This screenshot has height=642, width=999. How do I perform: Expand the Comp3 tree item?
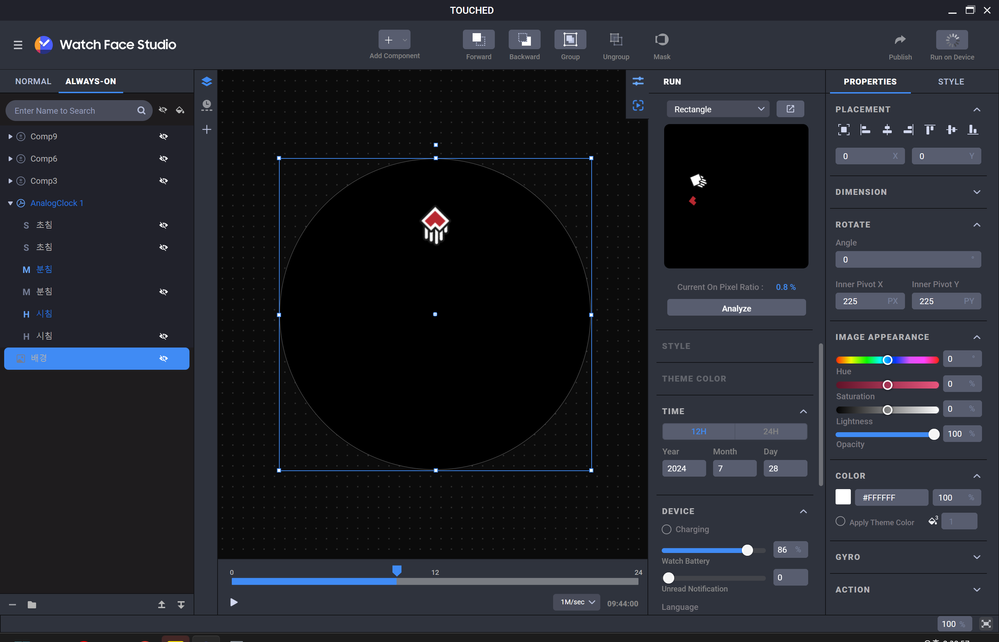[10, 181]
